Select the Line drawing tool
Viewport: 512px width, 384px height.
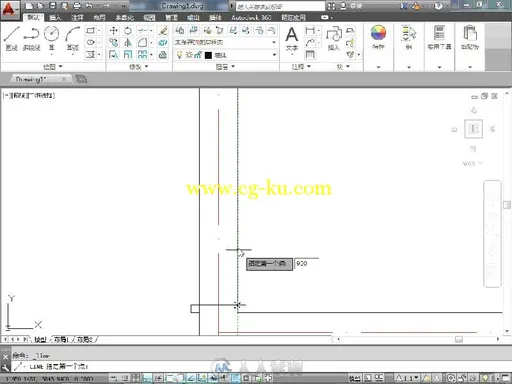(11, 38)
